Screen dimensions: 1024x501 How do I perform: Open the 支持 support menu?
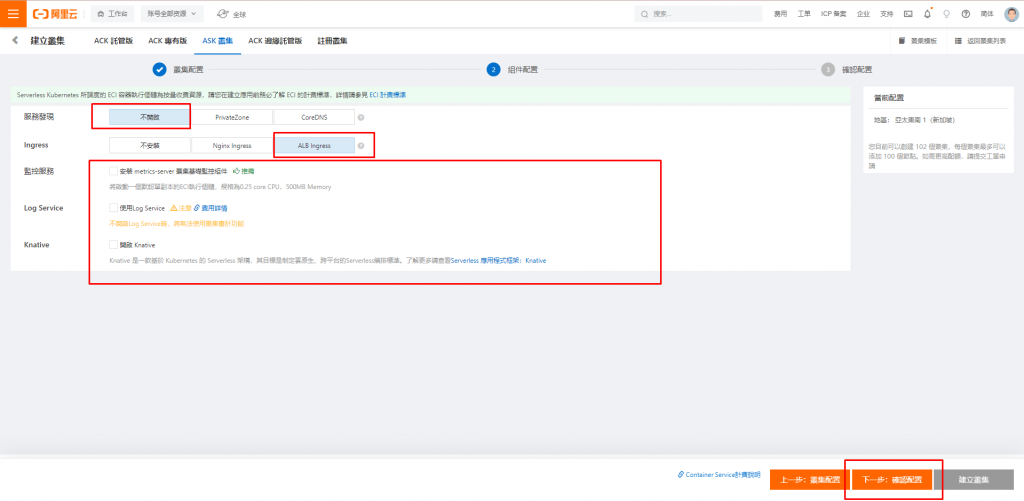pos(886,14)
